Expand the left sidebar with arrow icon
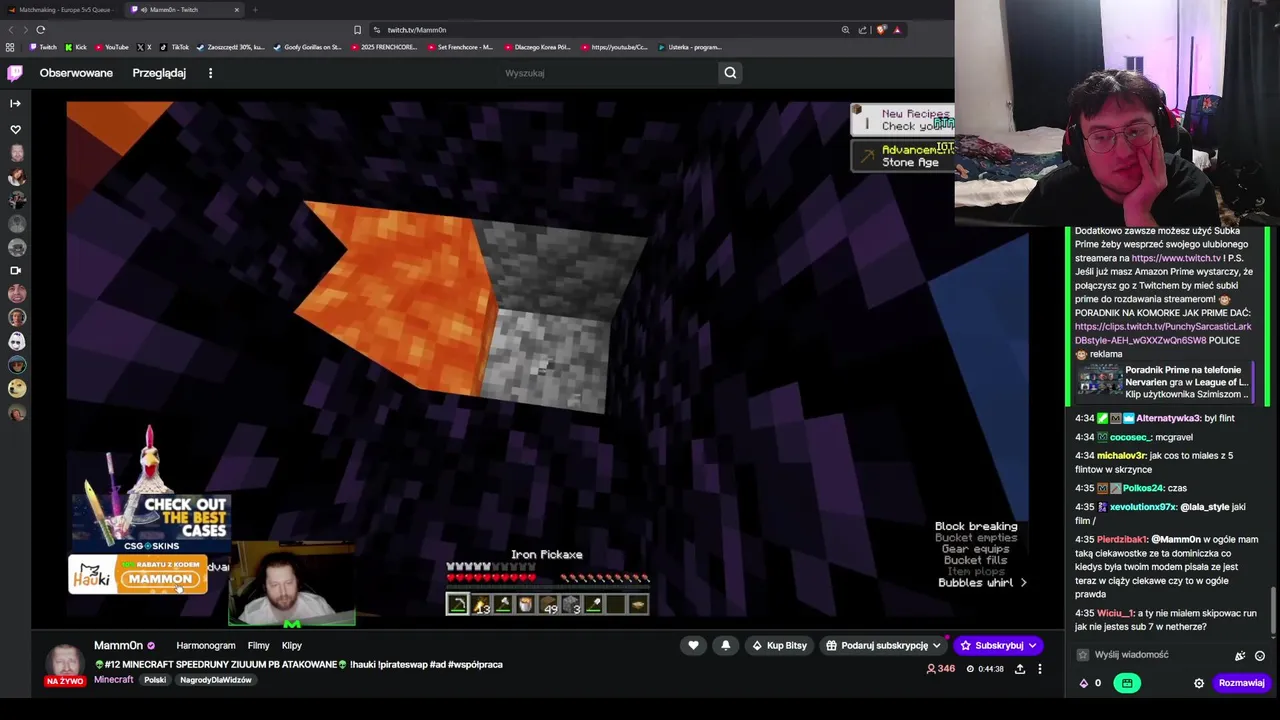1280x720 pixels. tap(15, 103)
